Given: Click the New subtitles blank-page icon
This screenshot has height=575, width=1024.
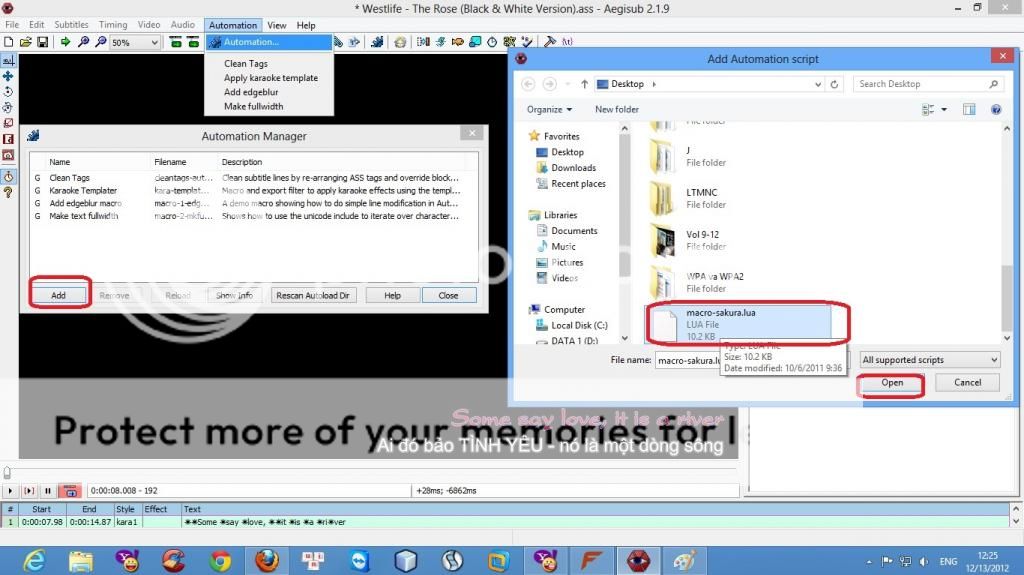Looking at the screenshot, I should coord(8,43).
